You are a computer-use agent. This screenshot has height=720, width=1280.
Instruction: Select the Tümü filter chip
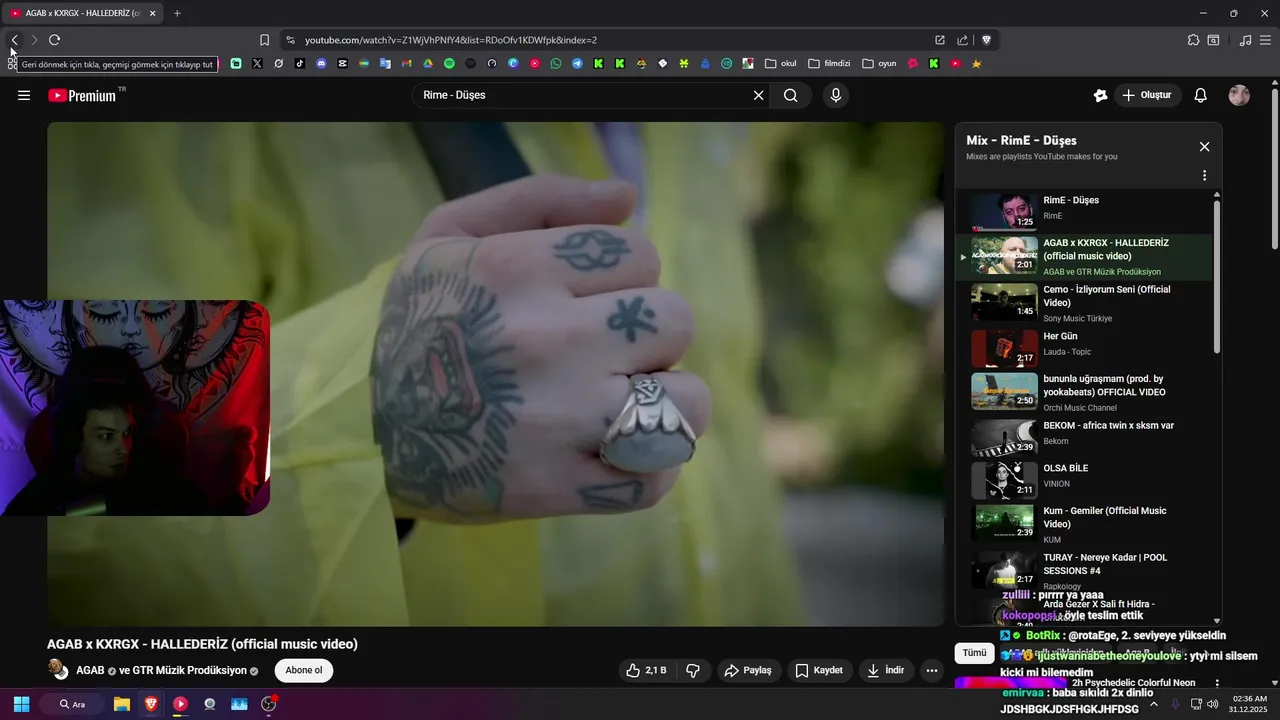coord(974,653)
